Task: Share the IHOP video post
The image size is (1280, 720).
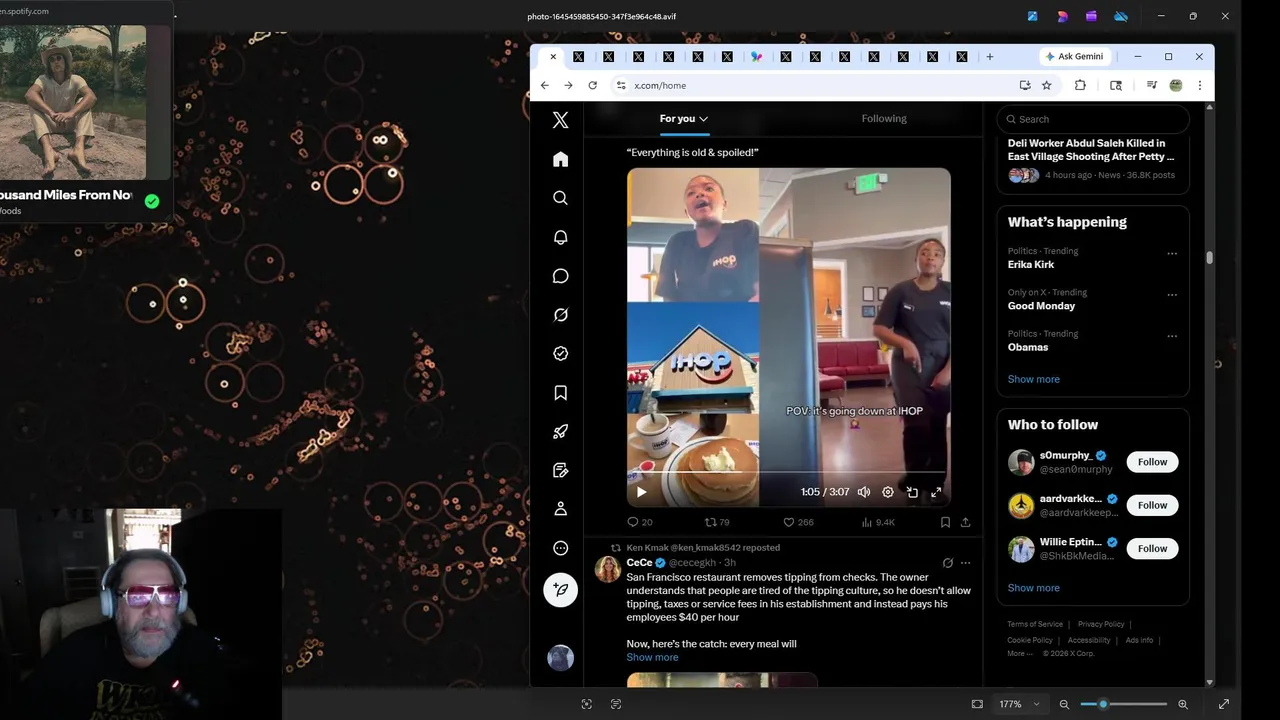Action: (x=965, y=522)
